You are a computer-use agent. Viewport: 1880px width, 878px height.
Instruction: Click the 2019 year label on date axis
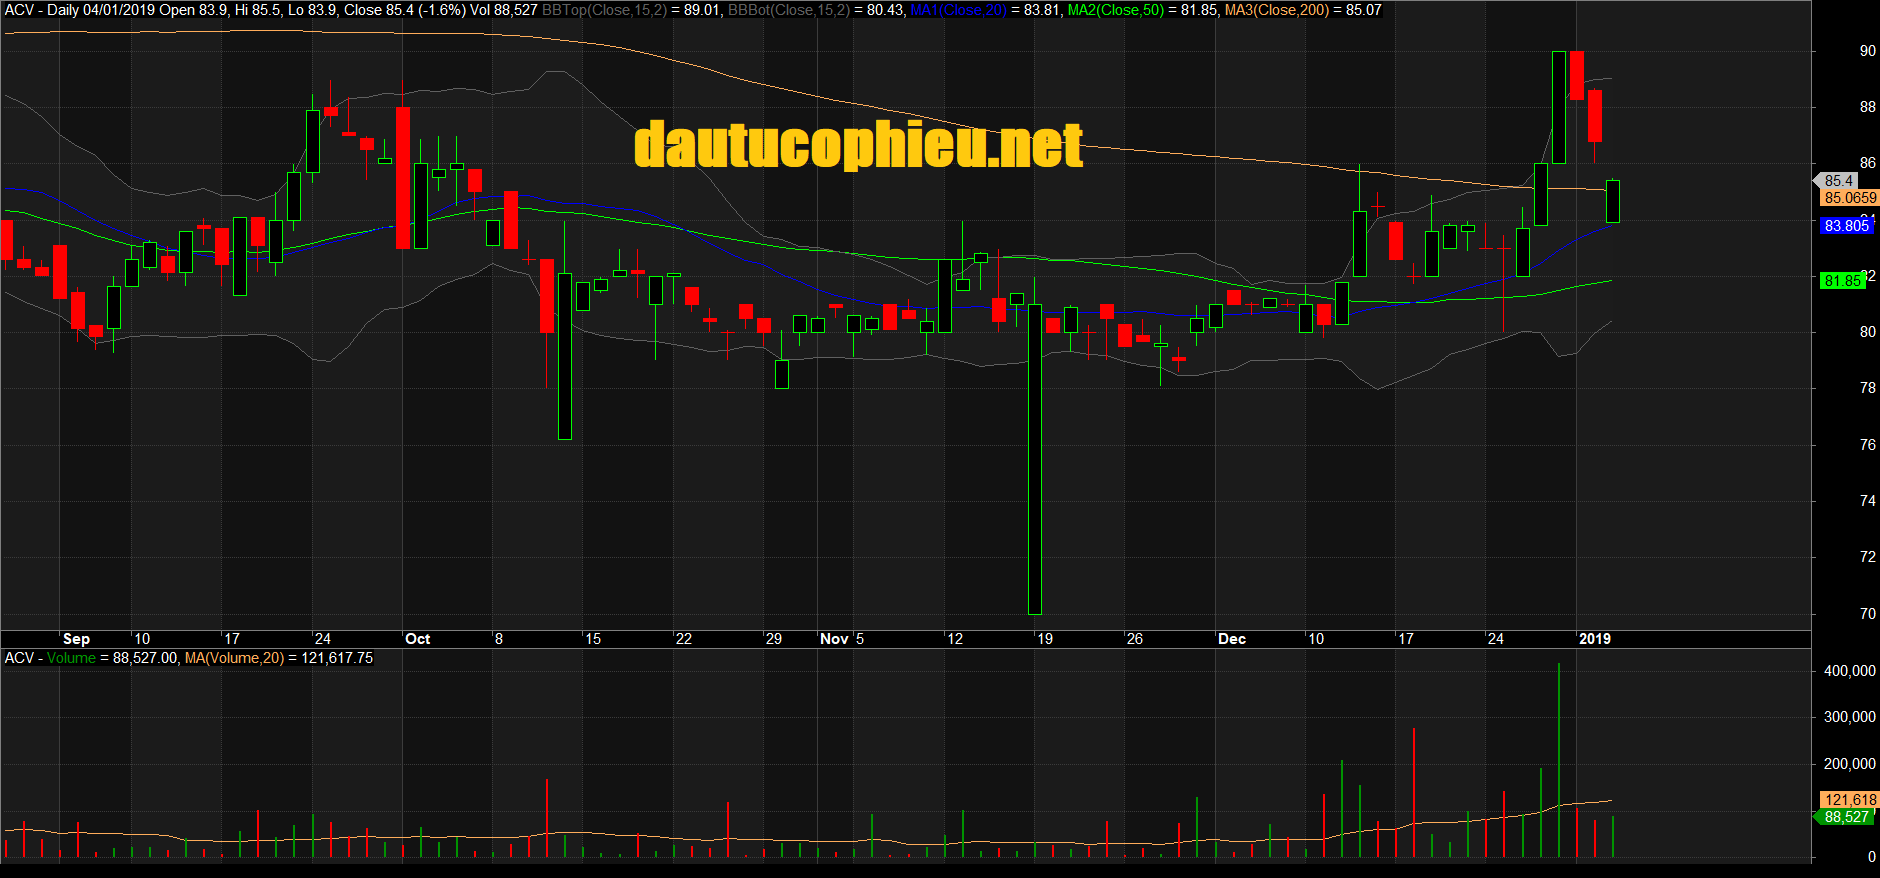coord(1594,639)
